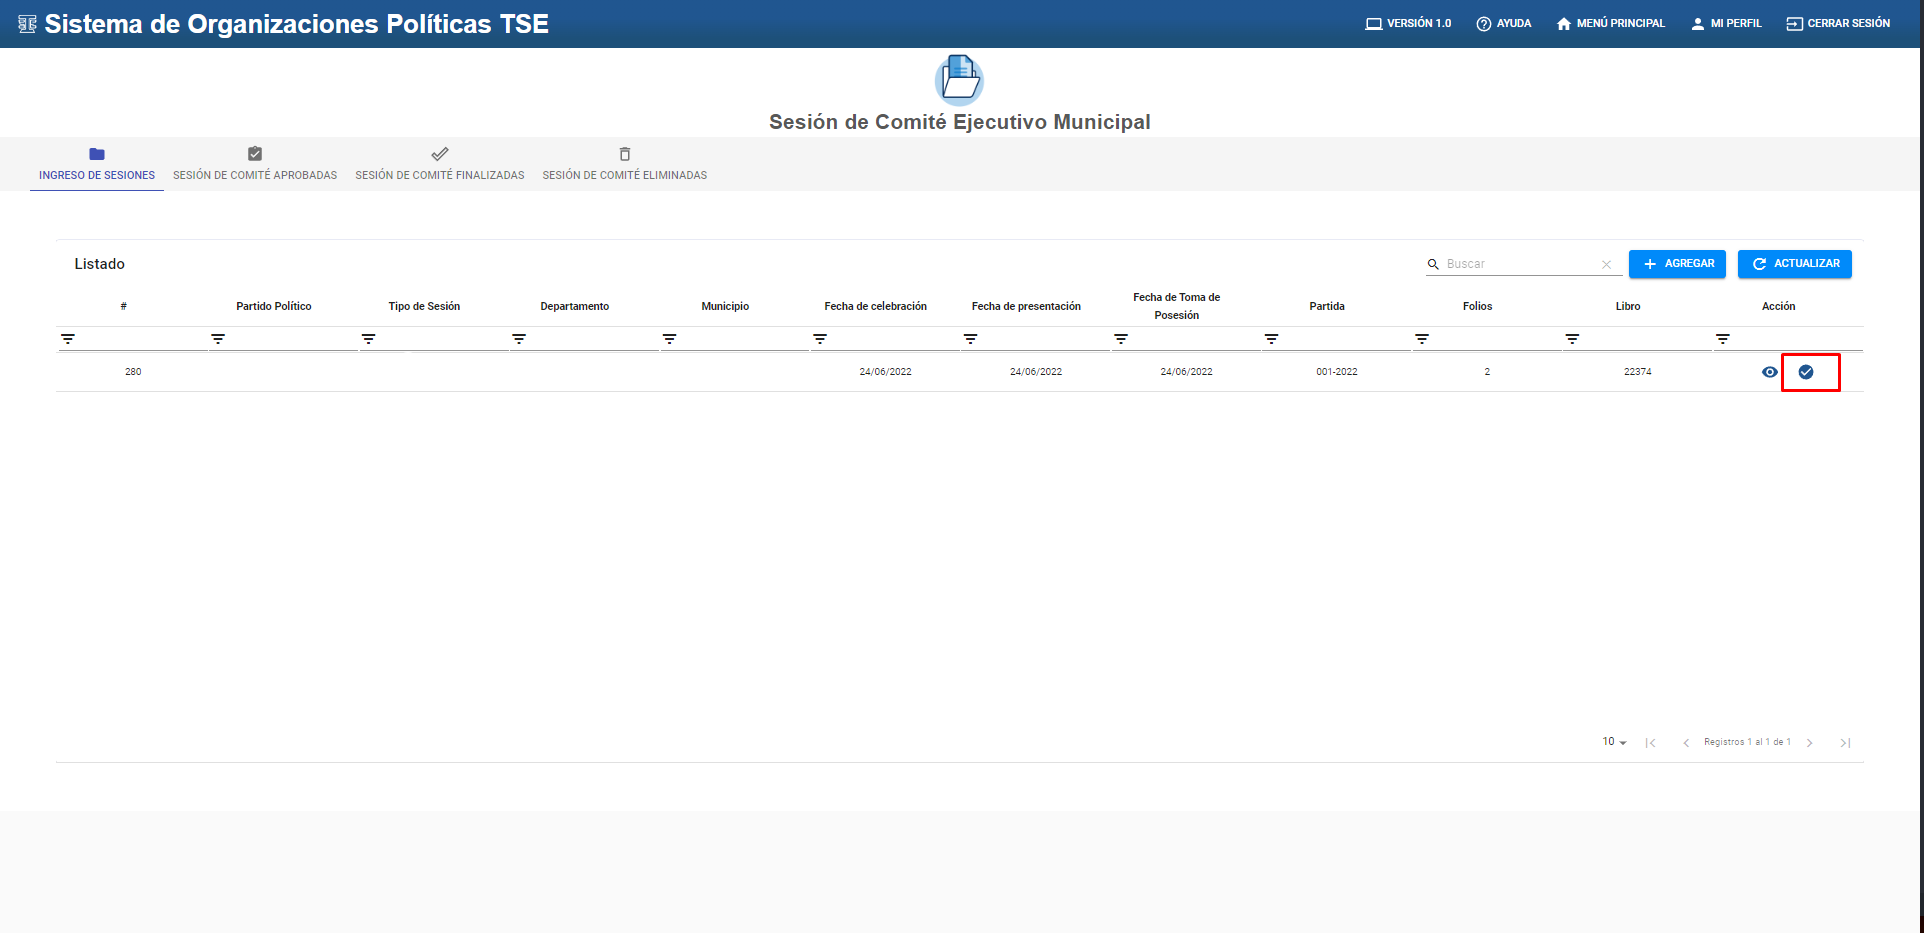Go to next page of records
The height and width of the screenshot is (933, 1924).
(x=1809, y=743)
